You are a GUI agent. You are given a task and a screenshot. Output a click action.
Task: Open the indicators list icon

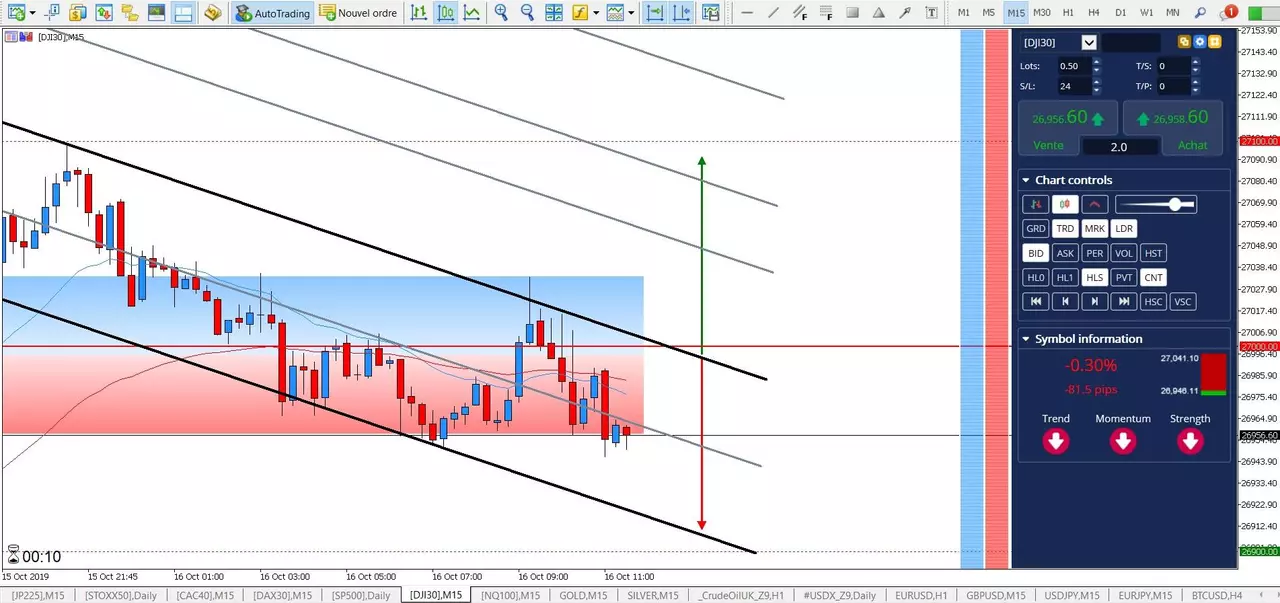click(579, 13)
